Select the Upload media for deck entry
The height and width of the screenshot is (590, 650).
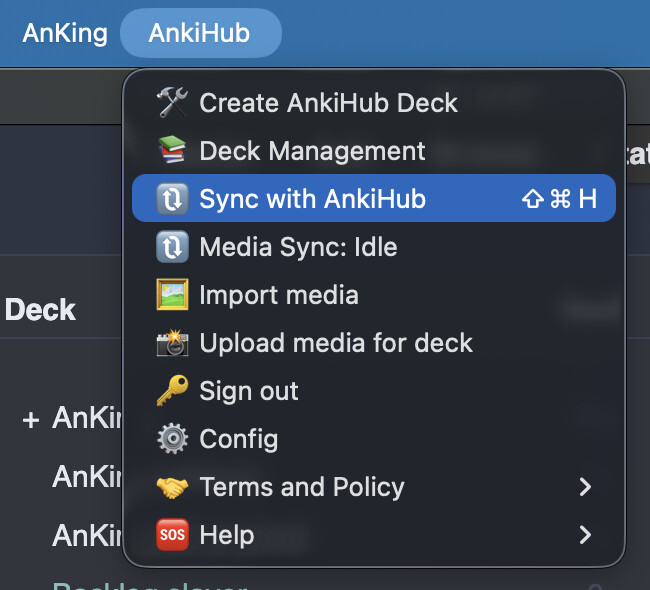click(336, 343)
